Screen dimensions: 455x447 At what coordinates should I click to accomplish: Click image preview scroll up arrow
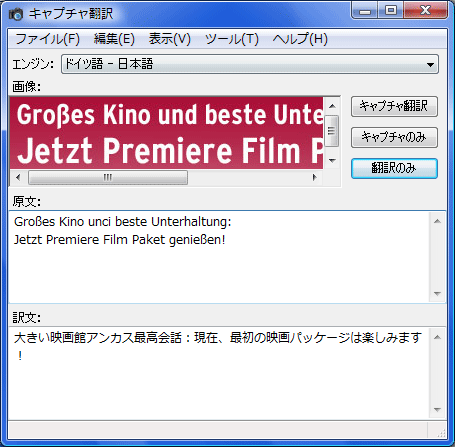pos(332,106)
